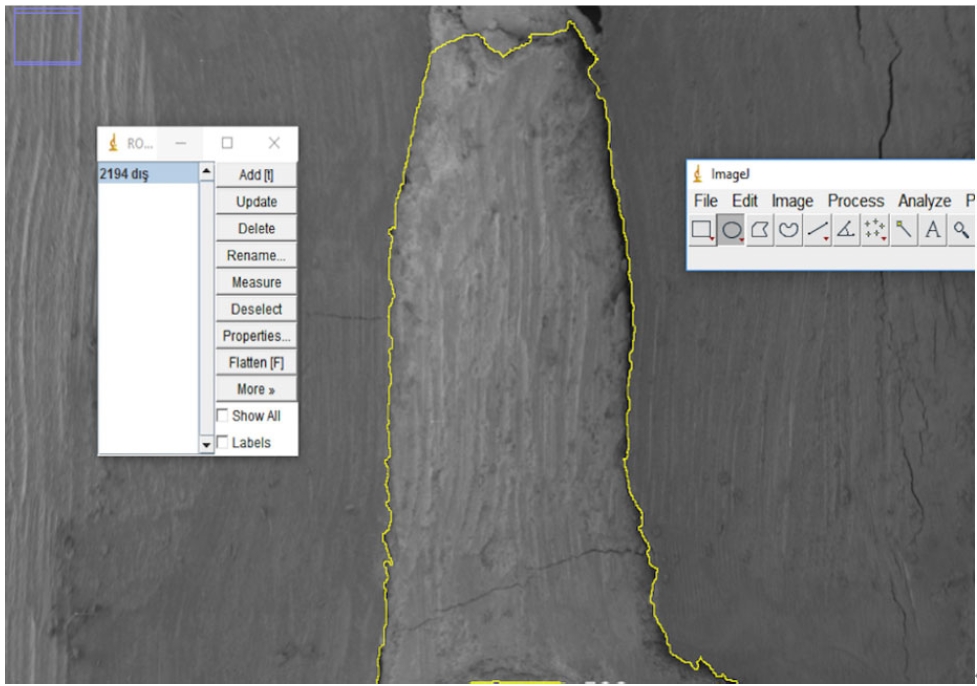The width and height of the screenshot is (977, 686).
Task: Click the Add [t] button
Action: 256,175
